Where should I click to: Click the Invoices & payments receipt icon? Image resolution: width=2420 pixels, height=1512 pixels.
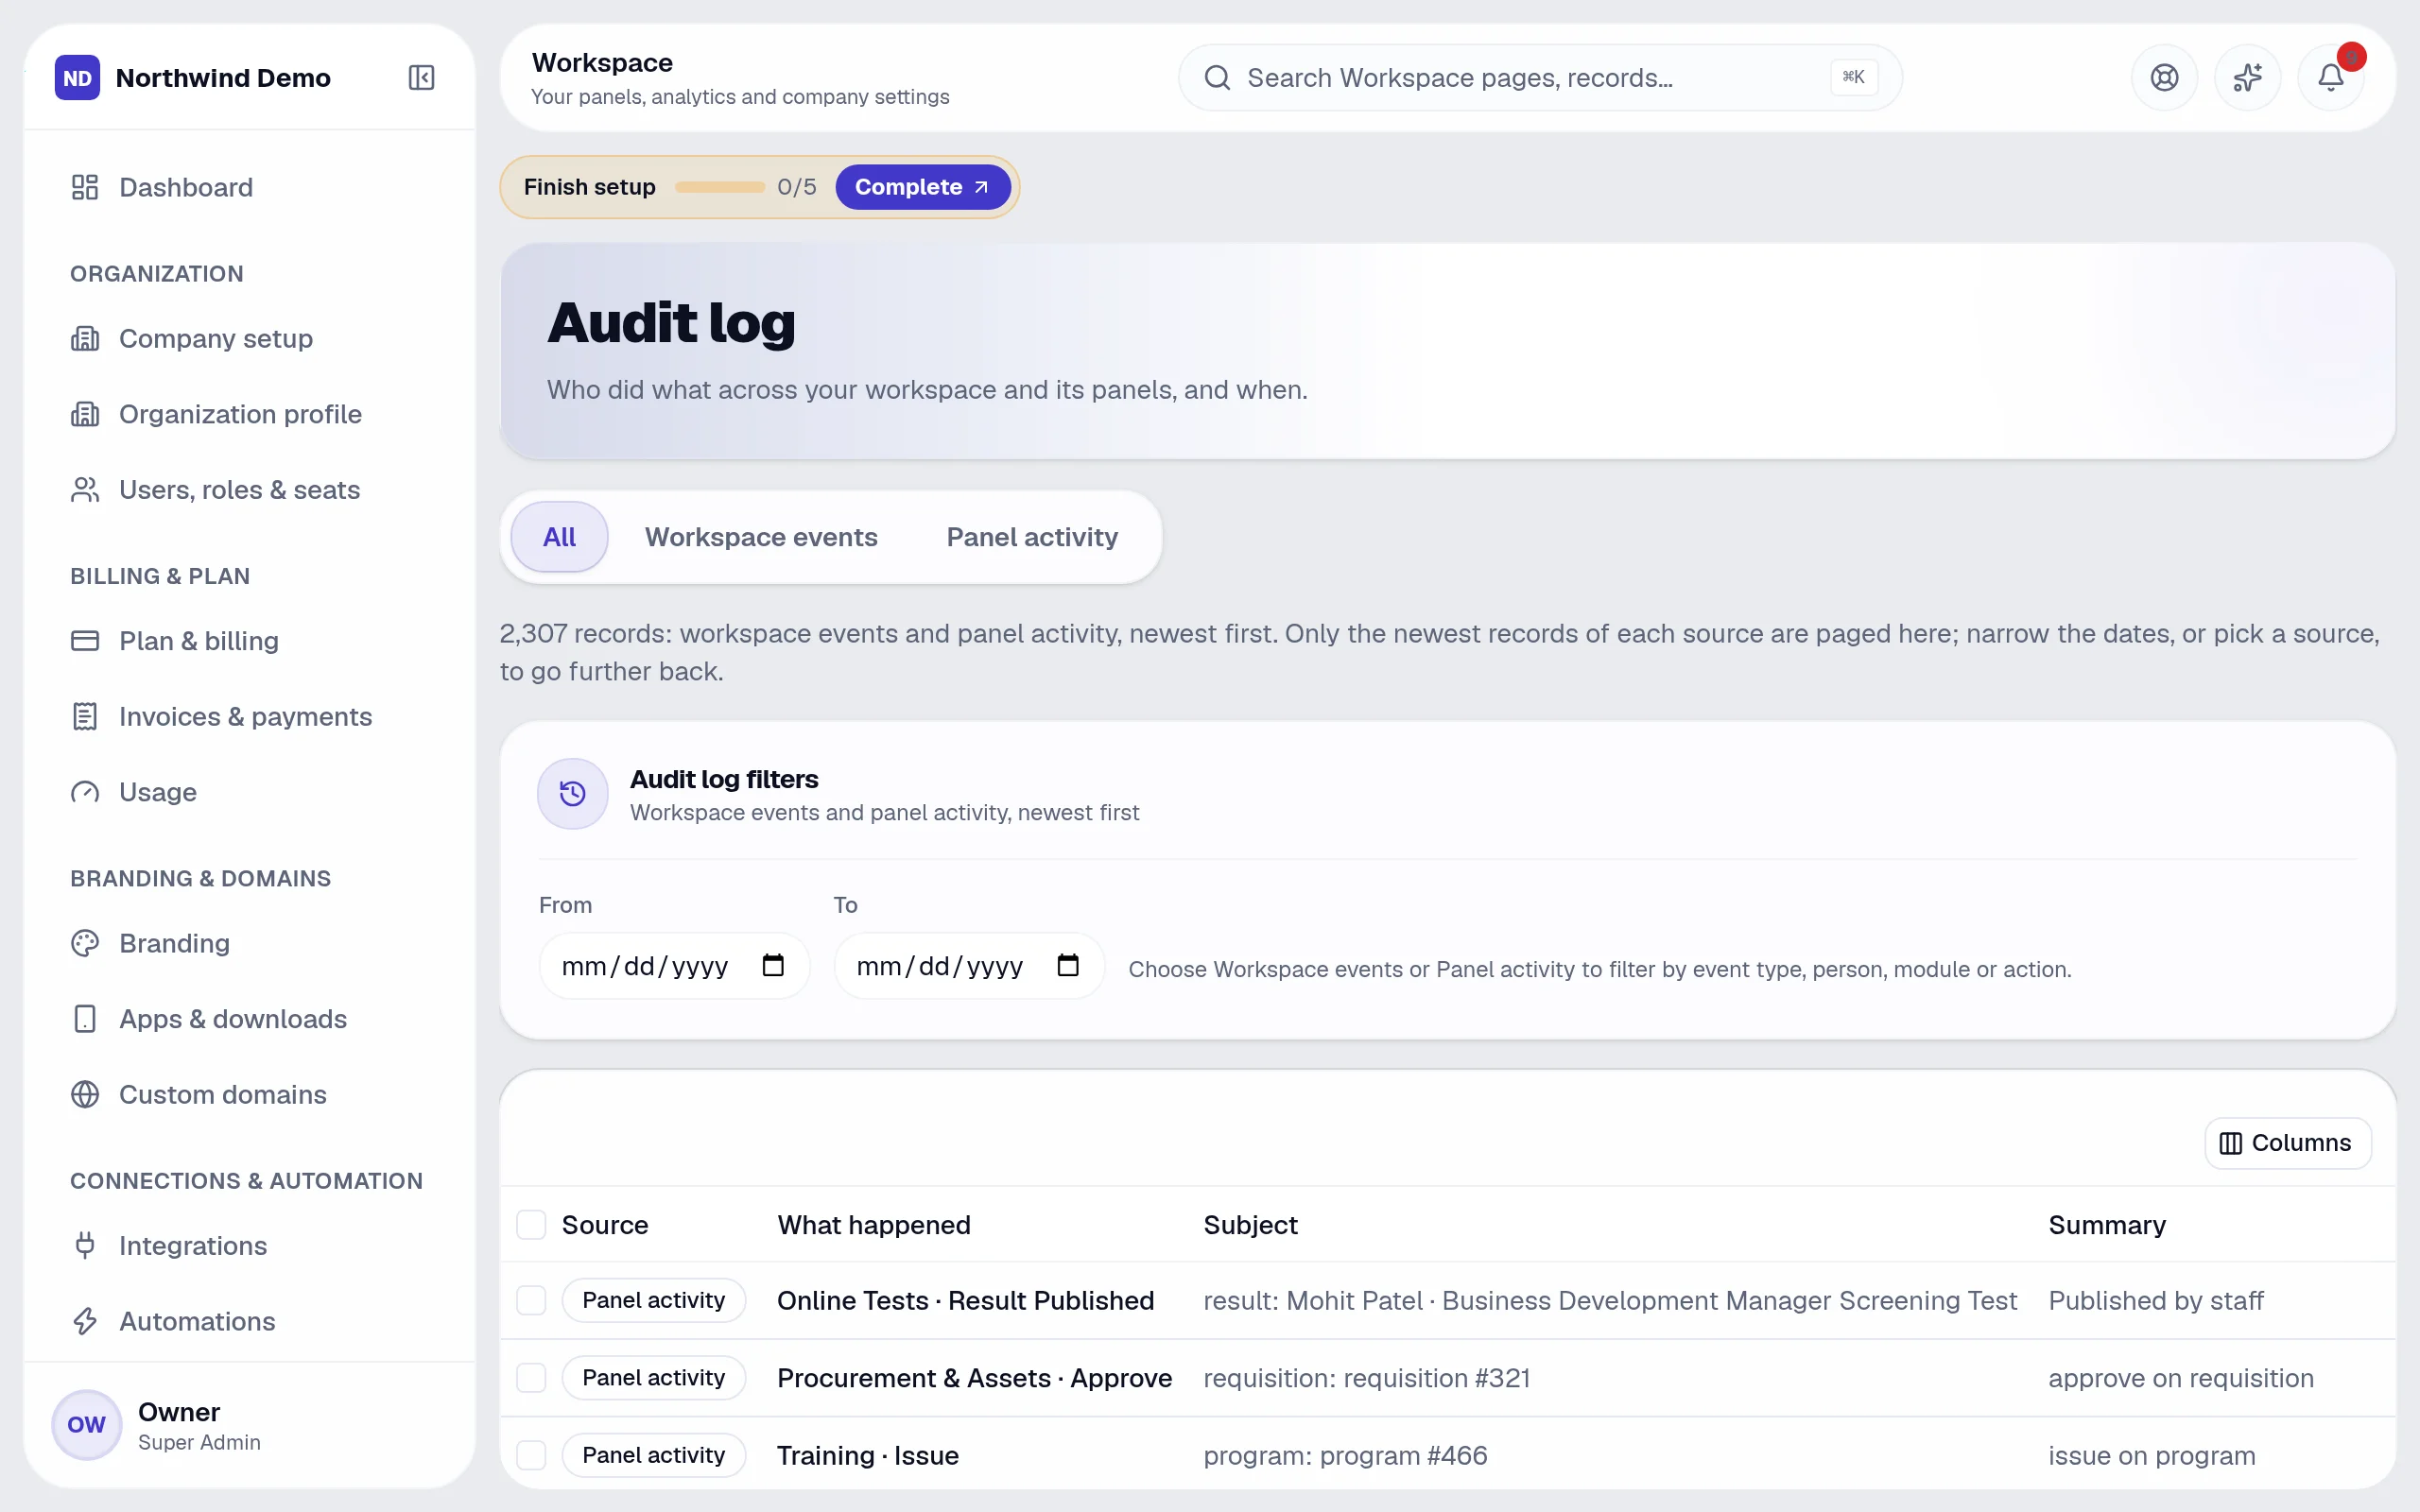coord(85,716)
